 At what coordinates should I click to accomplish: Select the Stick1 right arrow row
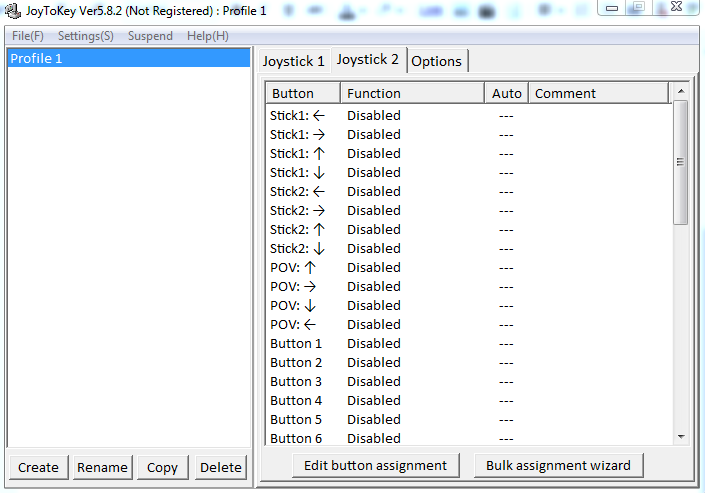tap(468, 134)
